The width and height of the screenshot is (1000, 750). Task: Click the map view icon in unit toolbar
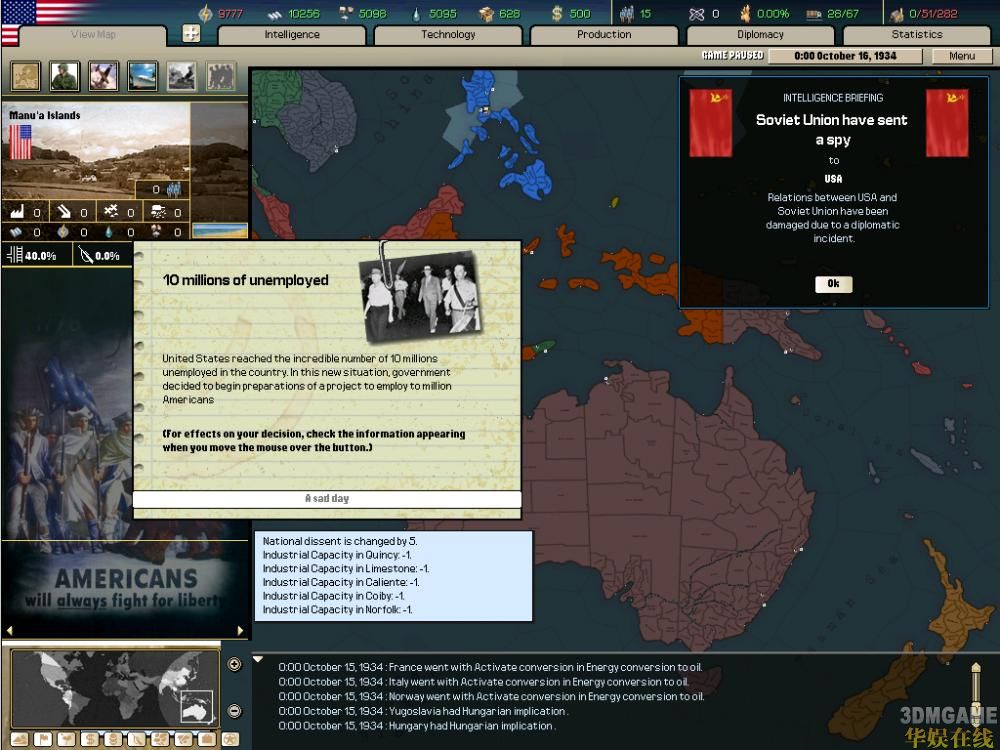point(26,76)
